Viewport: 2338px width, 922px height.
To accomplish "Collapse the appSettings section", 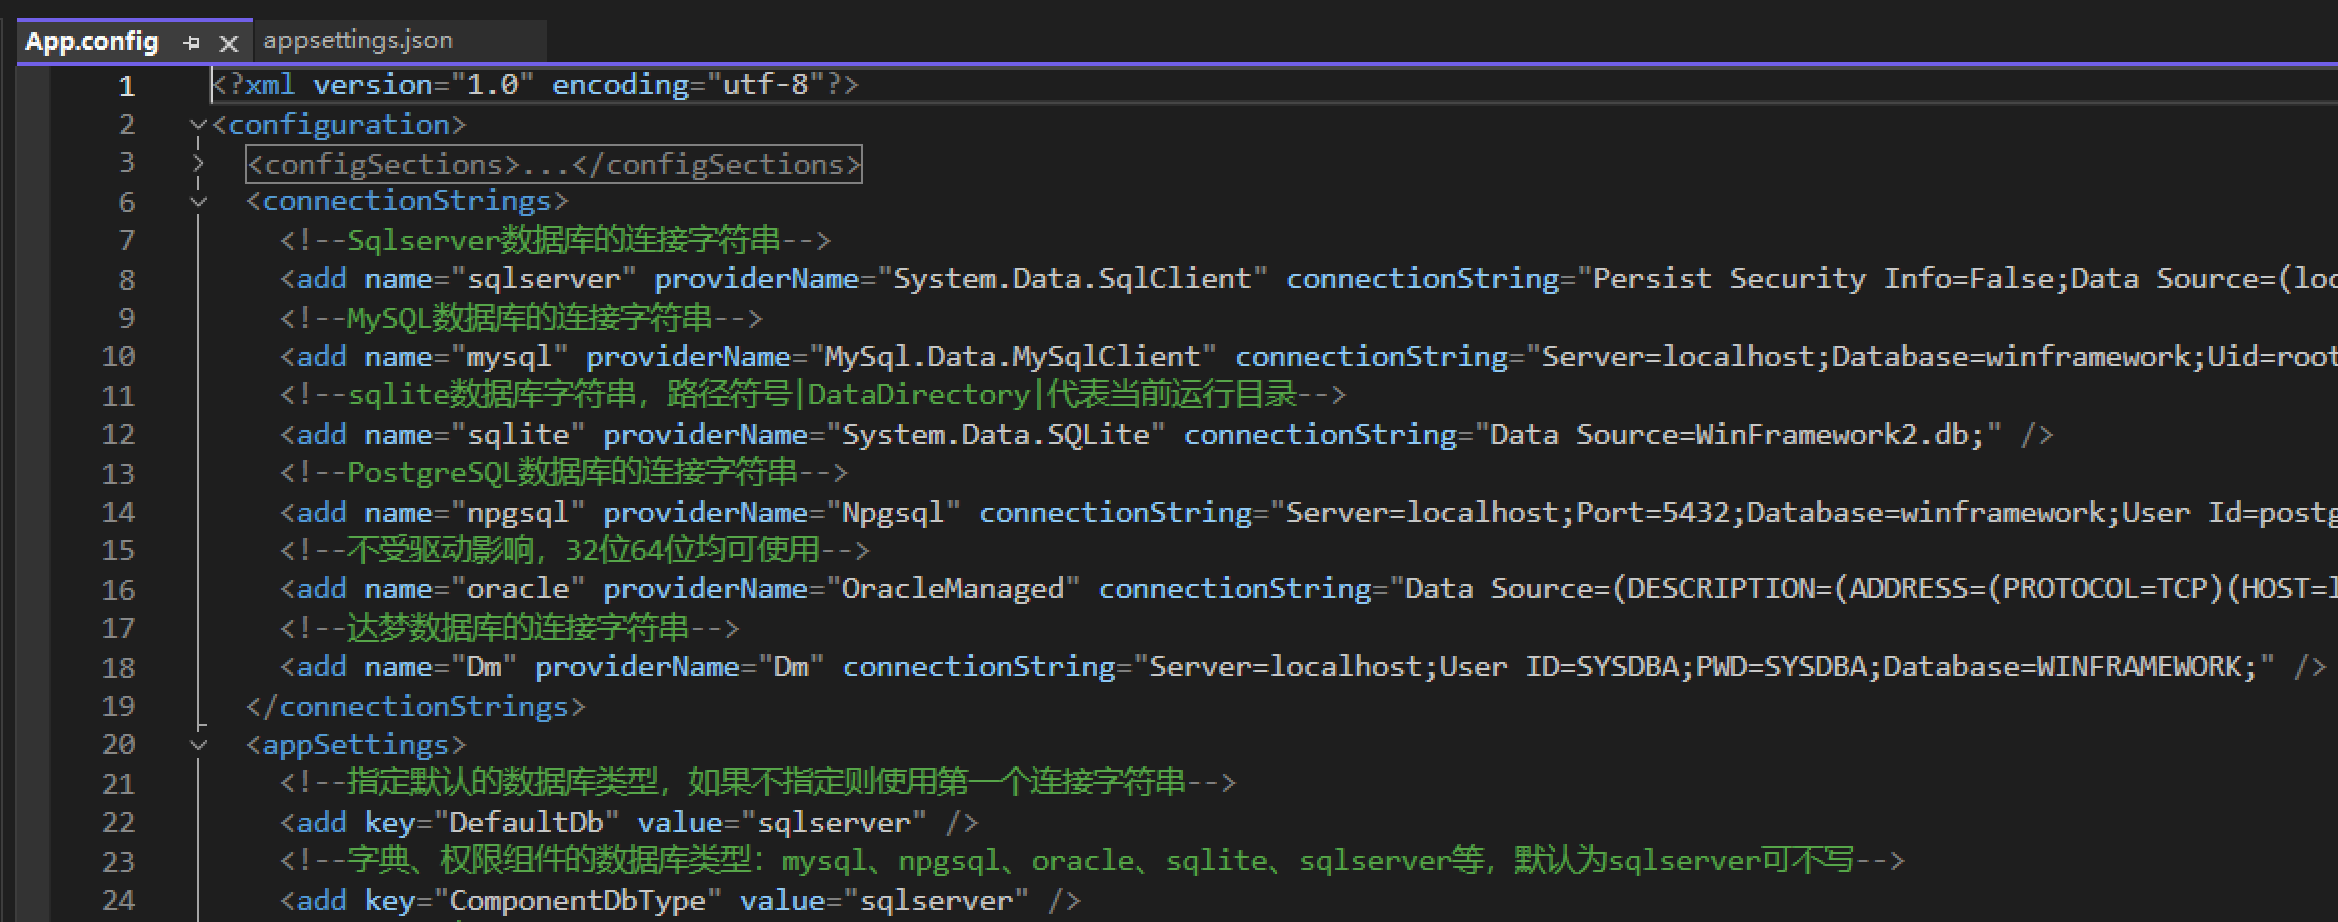I will click(198, 745).
